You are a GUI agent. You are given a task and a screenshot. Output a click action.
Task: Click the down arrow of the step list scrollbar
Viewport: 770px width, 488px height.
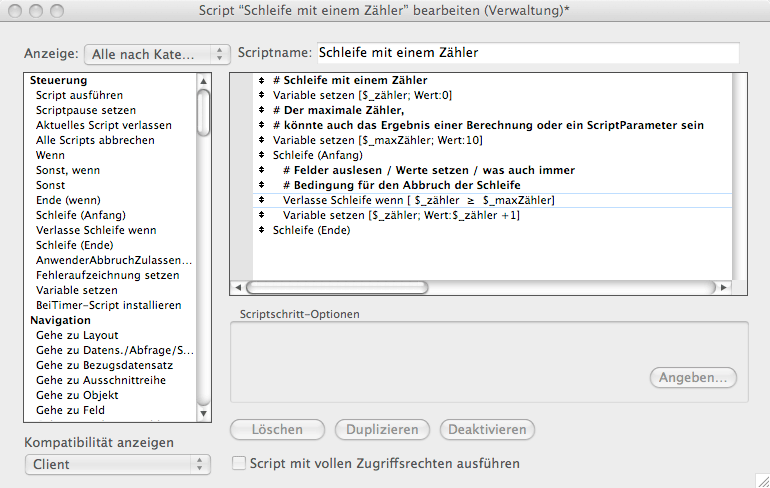pos(204,412)
